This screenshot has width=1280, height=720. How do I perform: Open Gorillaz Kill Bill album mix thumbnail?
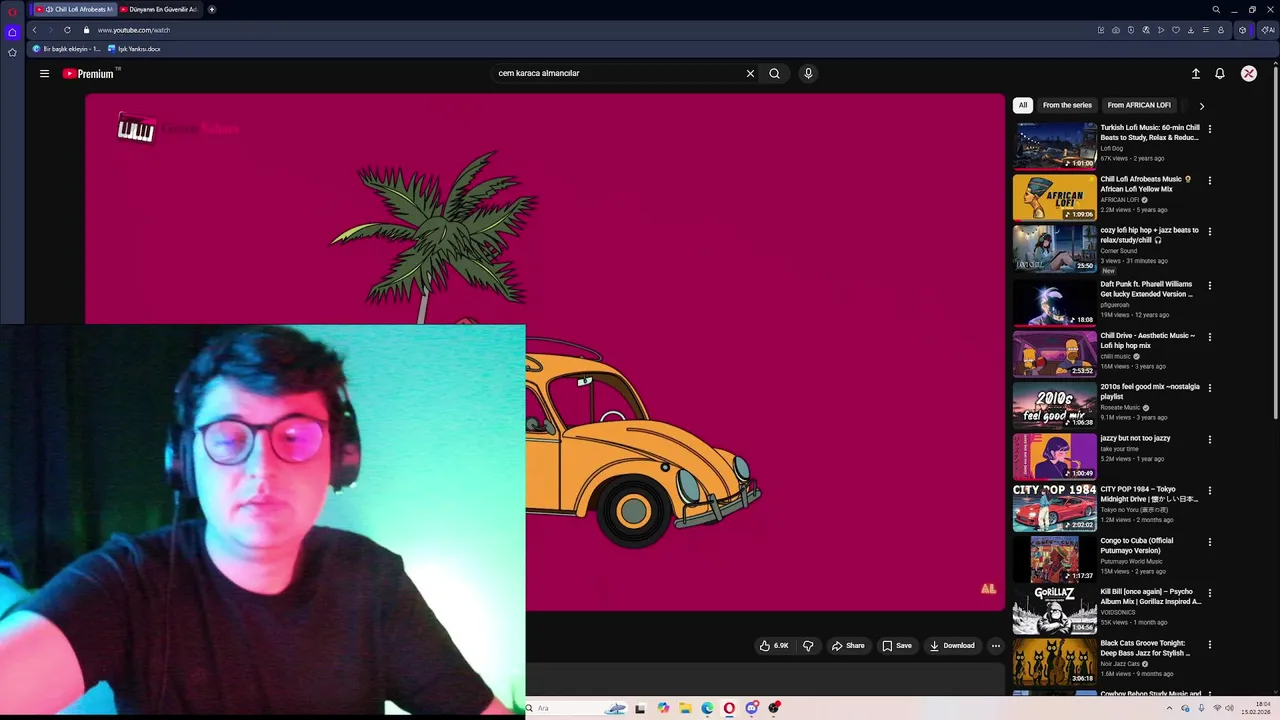1054,609
